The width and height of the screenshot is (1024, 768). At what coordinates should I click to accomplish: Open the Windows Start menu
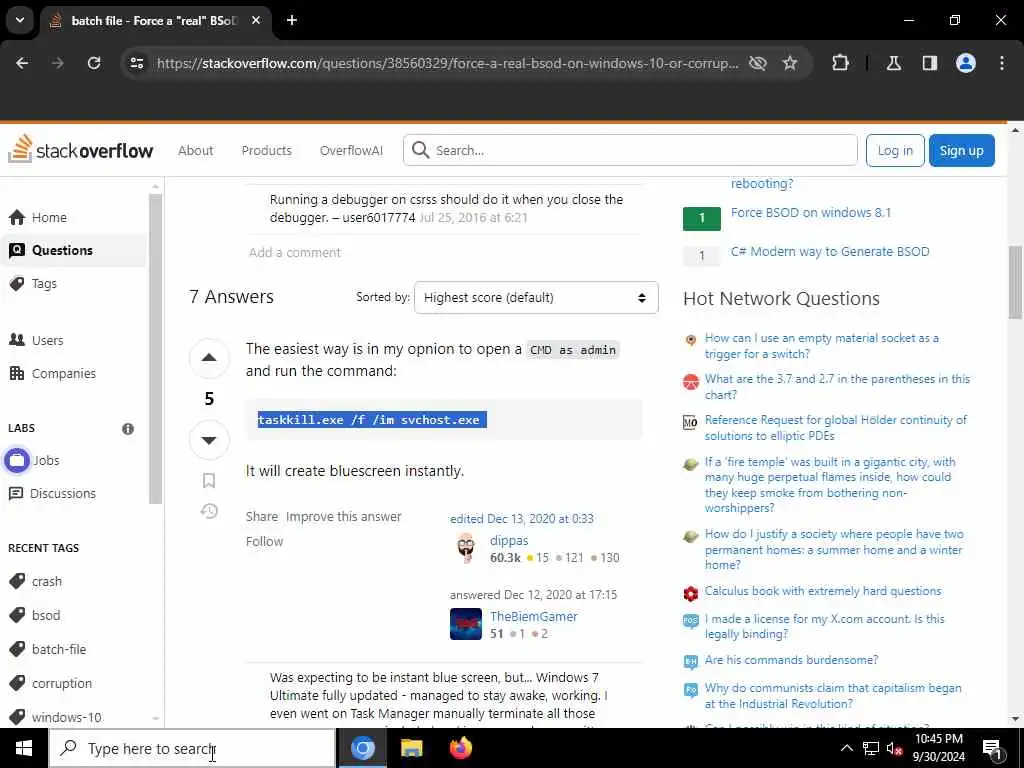(x=24, y=748)
